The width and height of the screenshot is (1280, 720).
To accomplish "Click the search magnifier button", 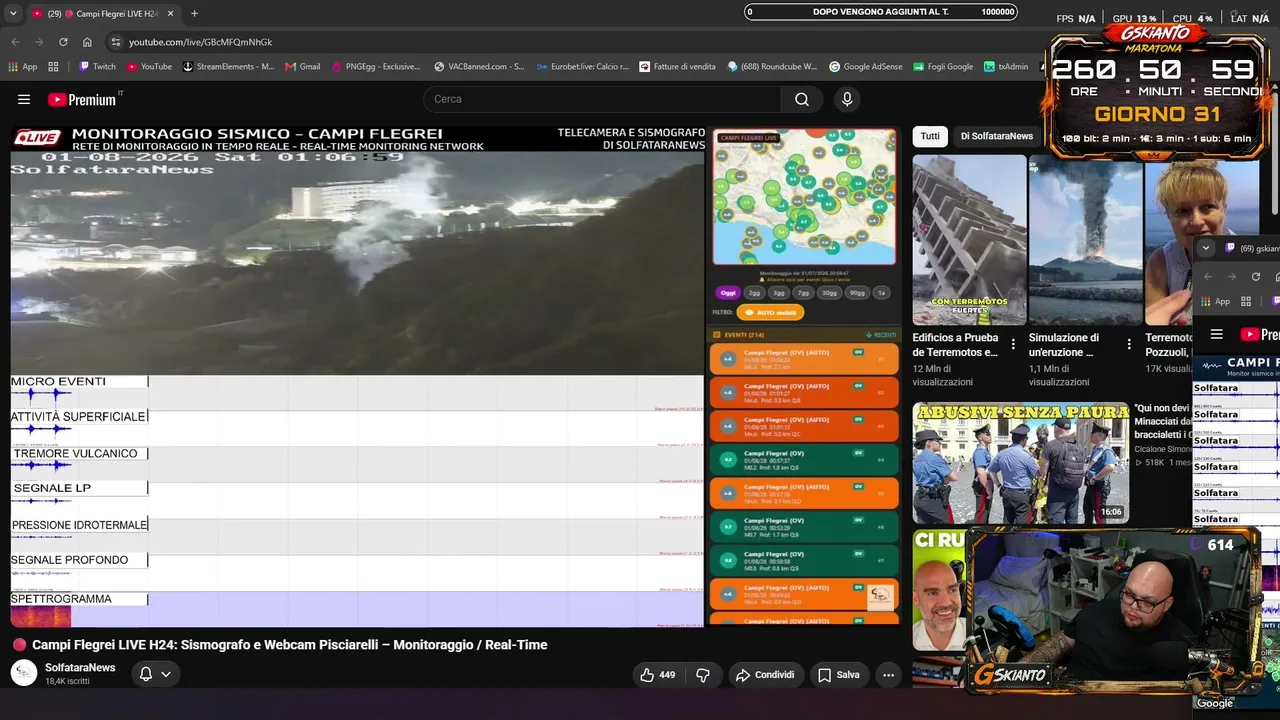I will 802,99.
